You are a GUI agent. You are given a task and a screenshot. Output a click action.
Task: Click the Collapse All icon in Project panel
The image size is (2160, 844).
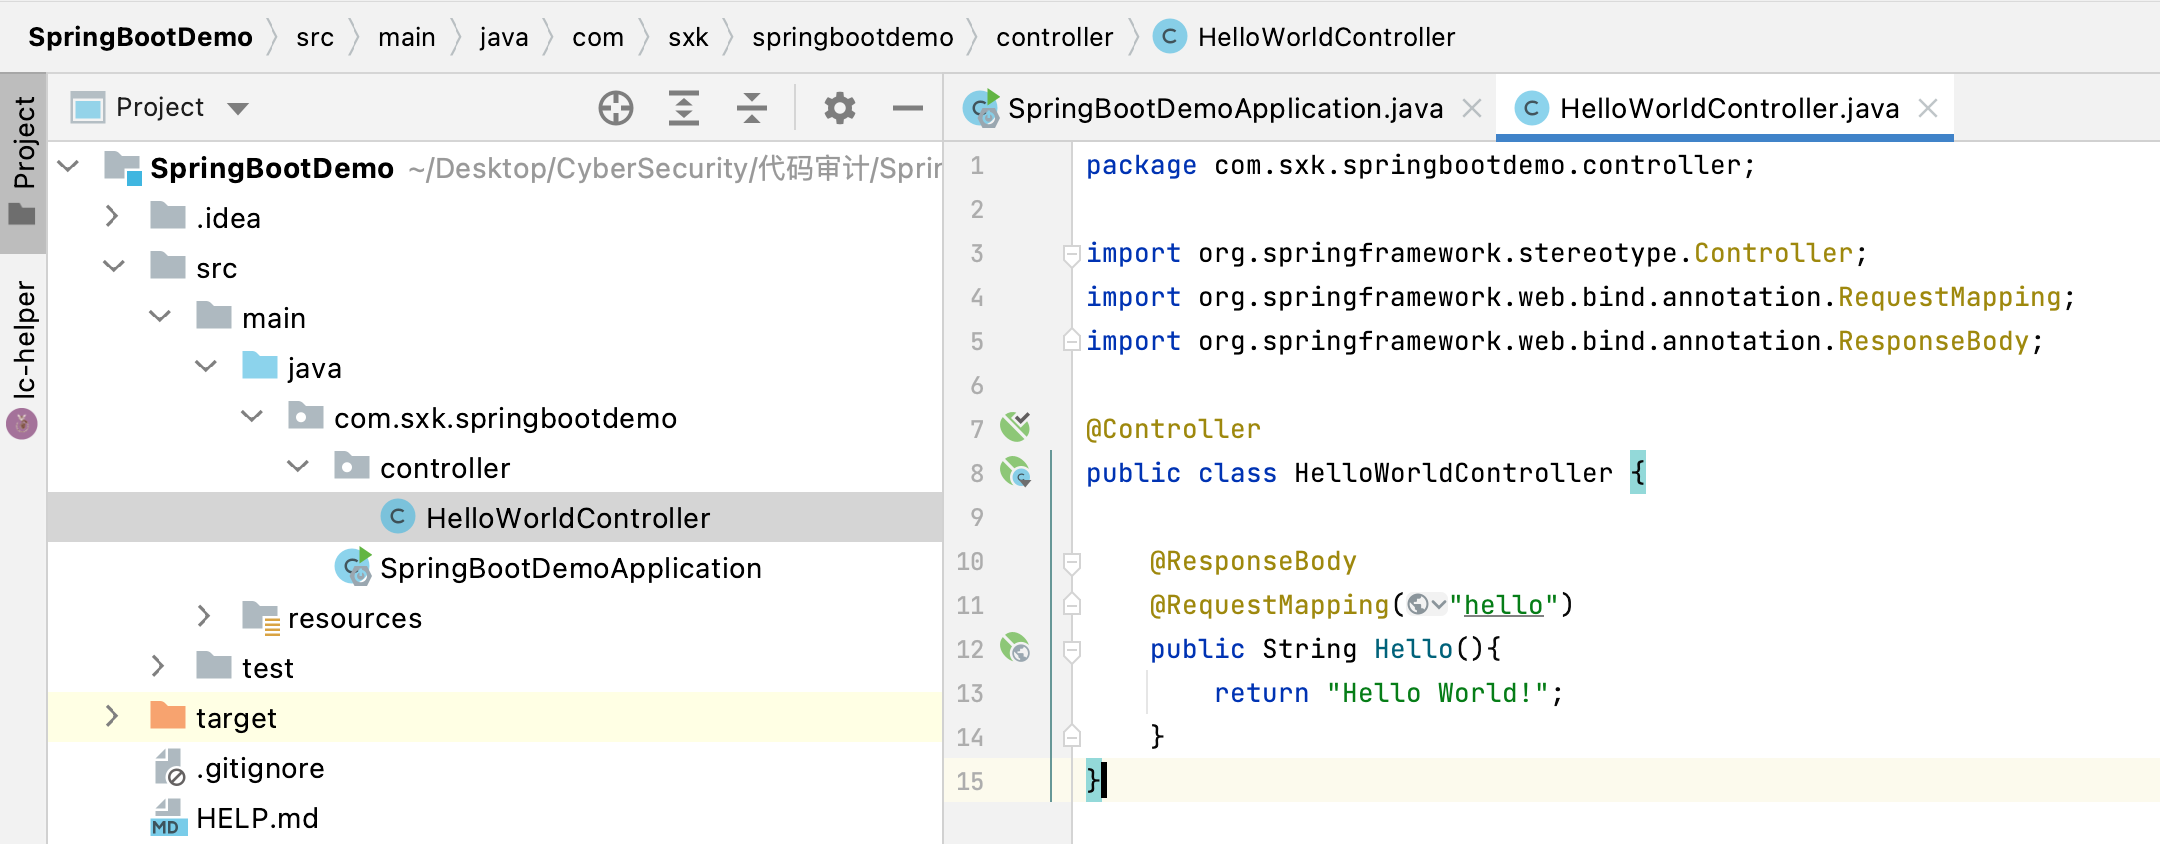point(752,108)
